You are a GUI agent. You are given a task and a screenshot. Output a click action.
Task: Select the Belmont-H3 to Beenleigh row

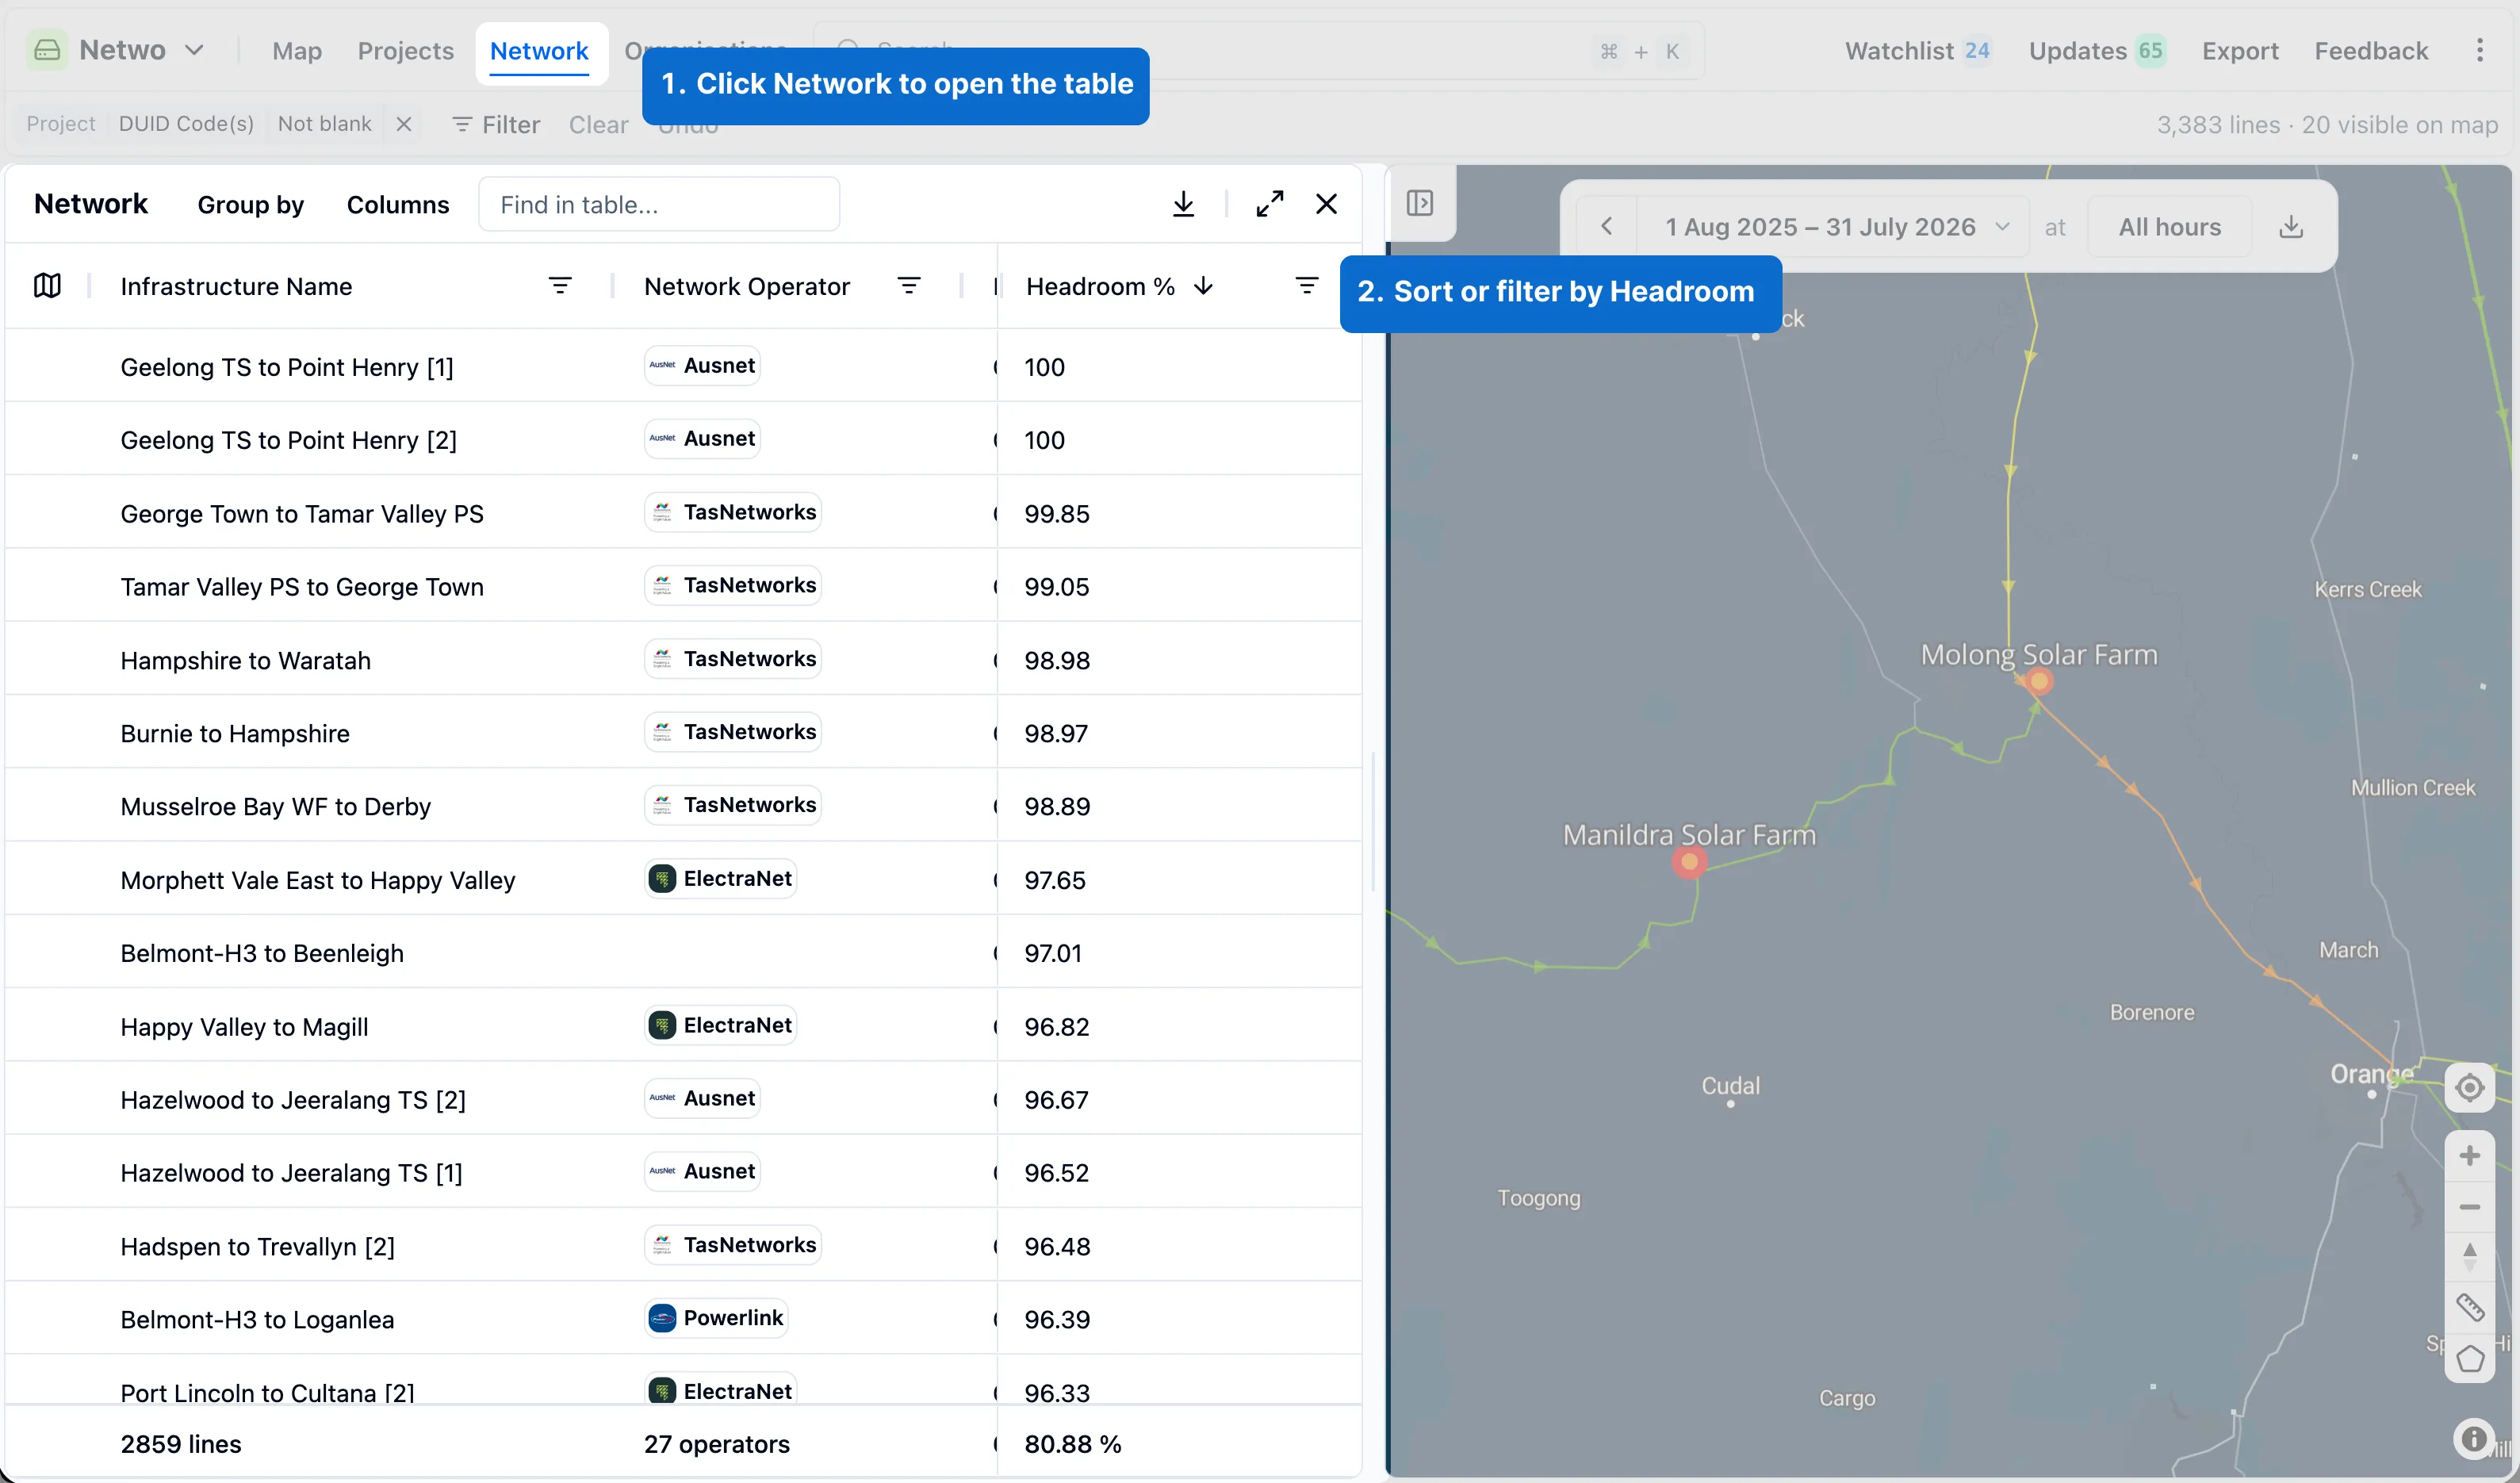(683, 952)
